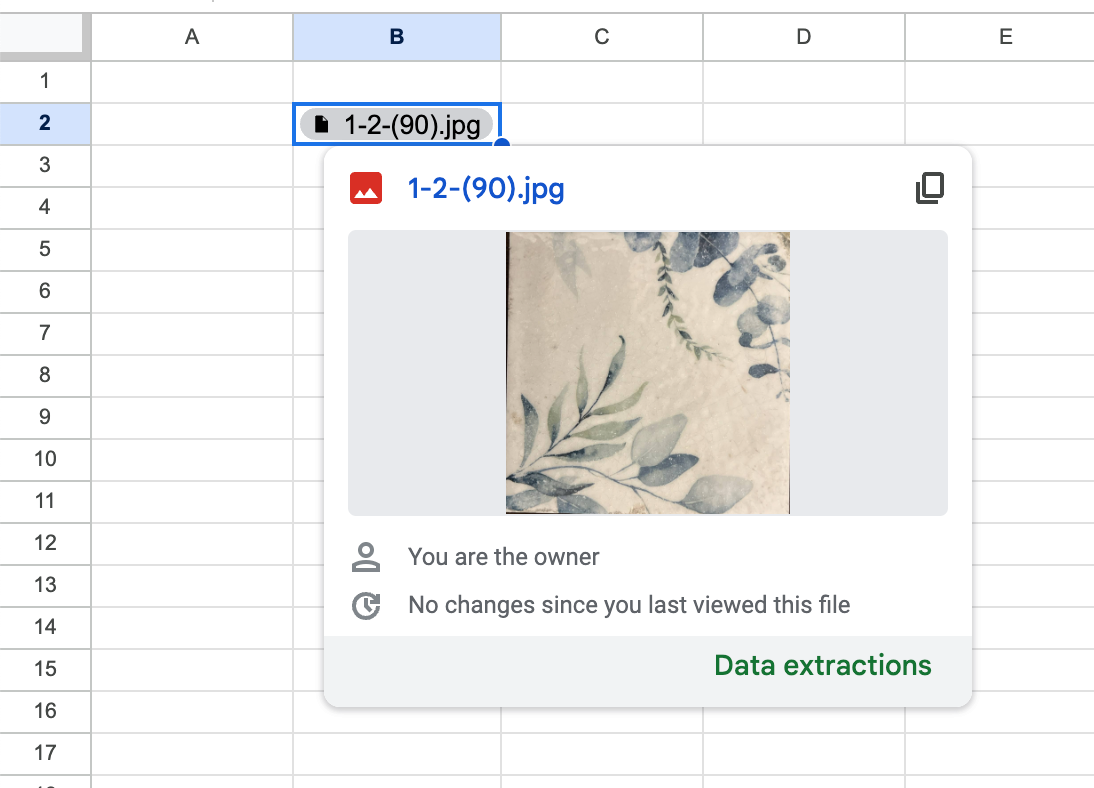The height and width of the screenshot is (788, 1094).
Task: Select row 2 header
Action: tap(45, 123)
